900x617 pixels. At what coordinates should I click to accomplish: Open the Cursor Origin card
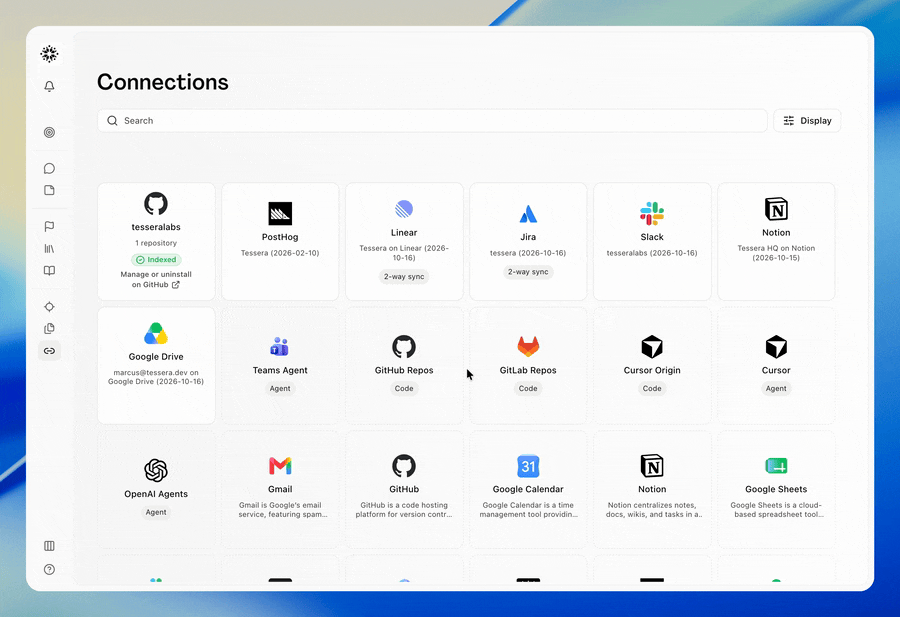(x=652, y=366)
